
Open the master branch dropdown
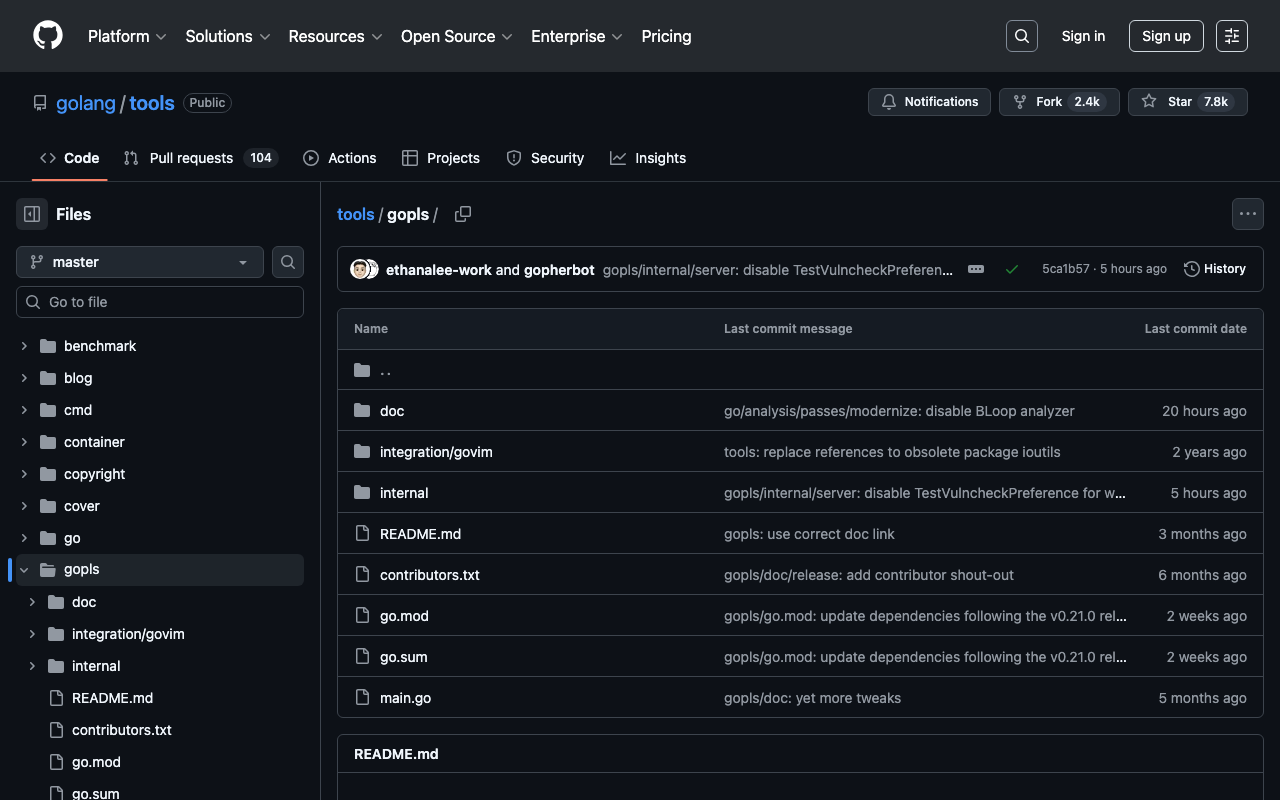(140, 262)
